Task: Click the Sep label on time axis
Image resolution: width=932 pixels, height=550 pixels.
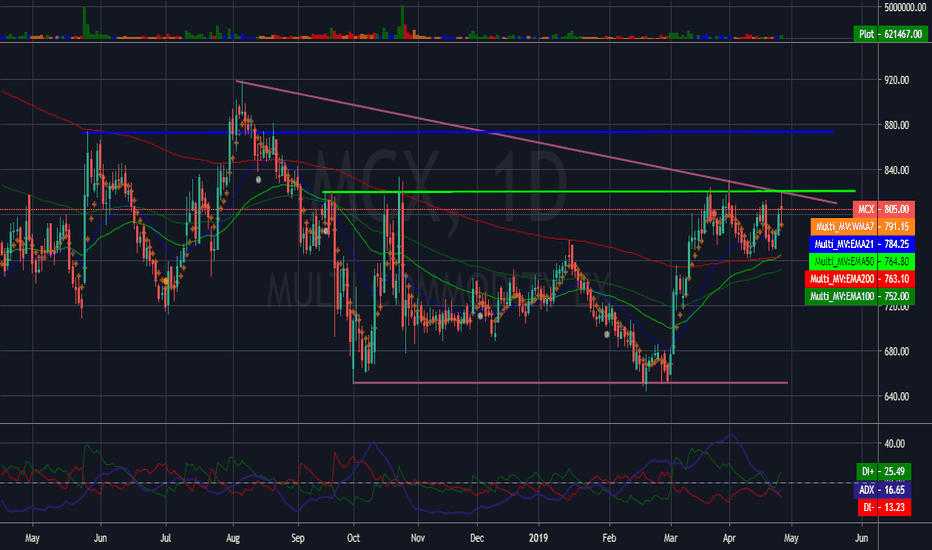Action: pyautogui.click(x=298, y=538)
